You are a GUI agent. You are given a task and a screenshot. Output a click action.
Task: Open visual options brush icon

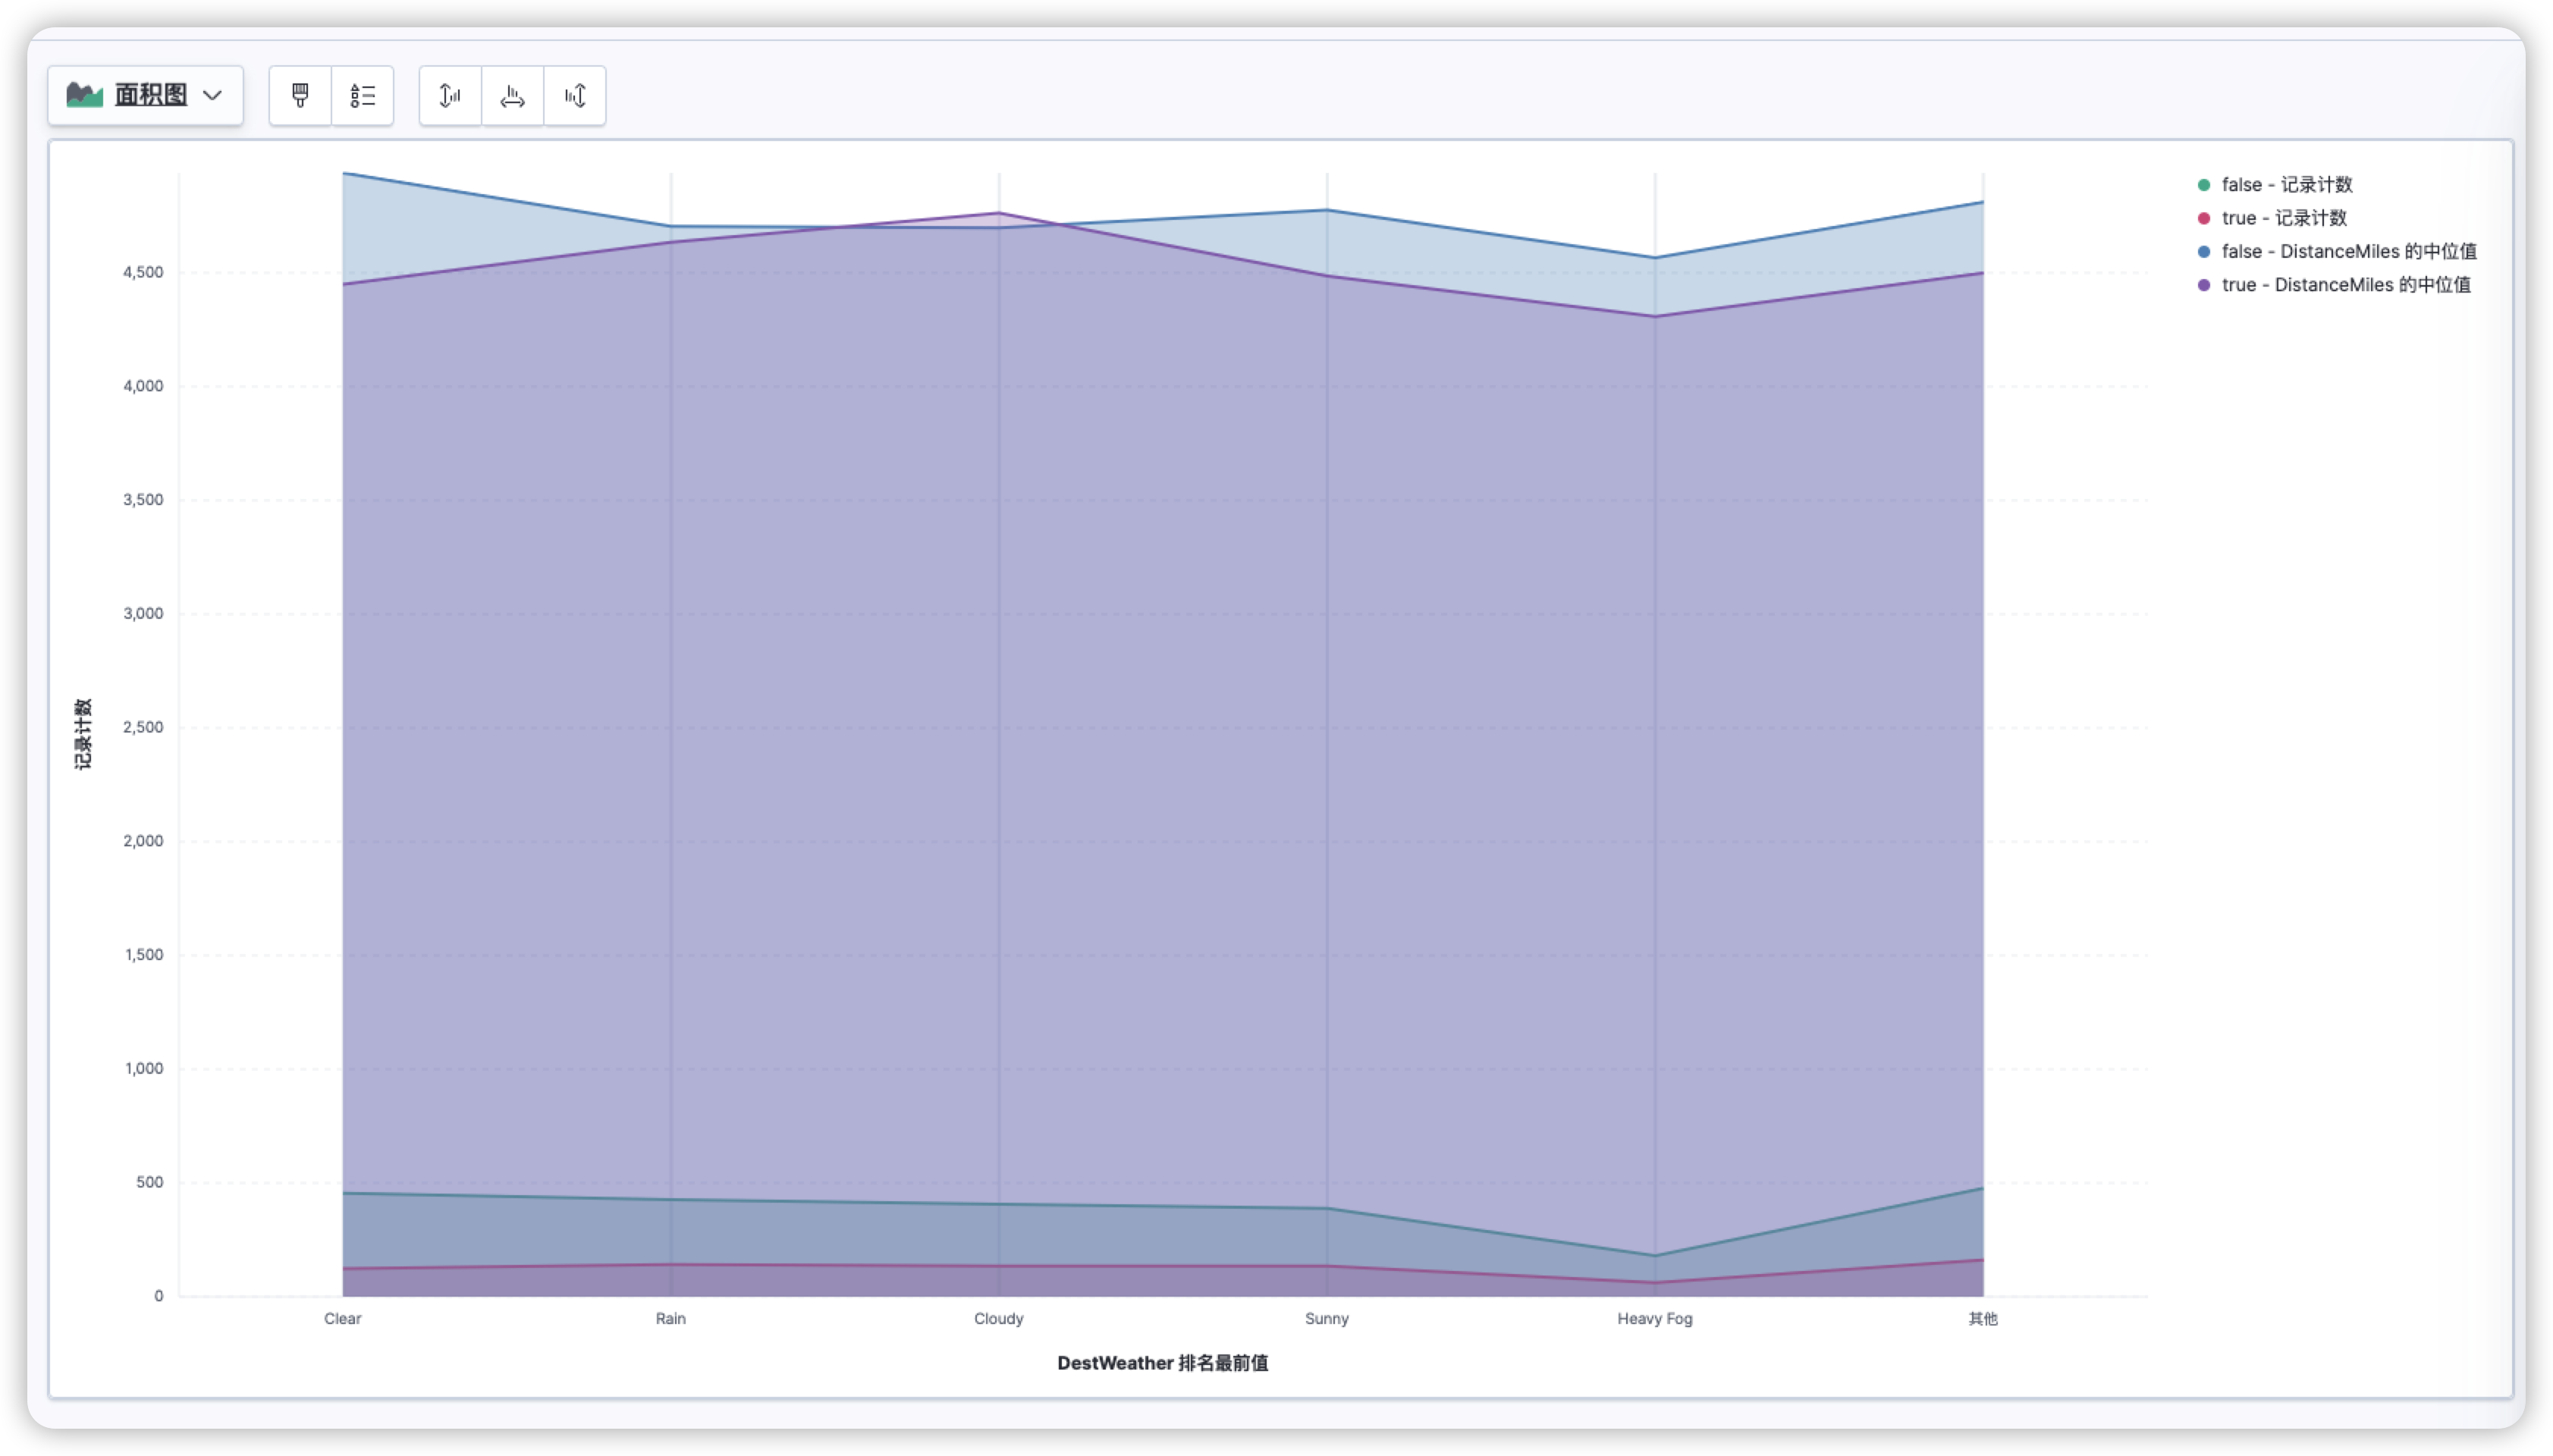300,95
